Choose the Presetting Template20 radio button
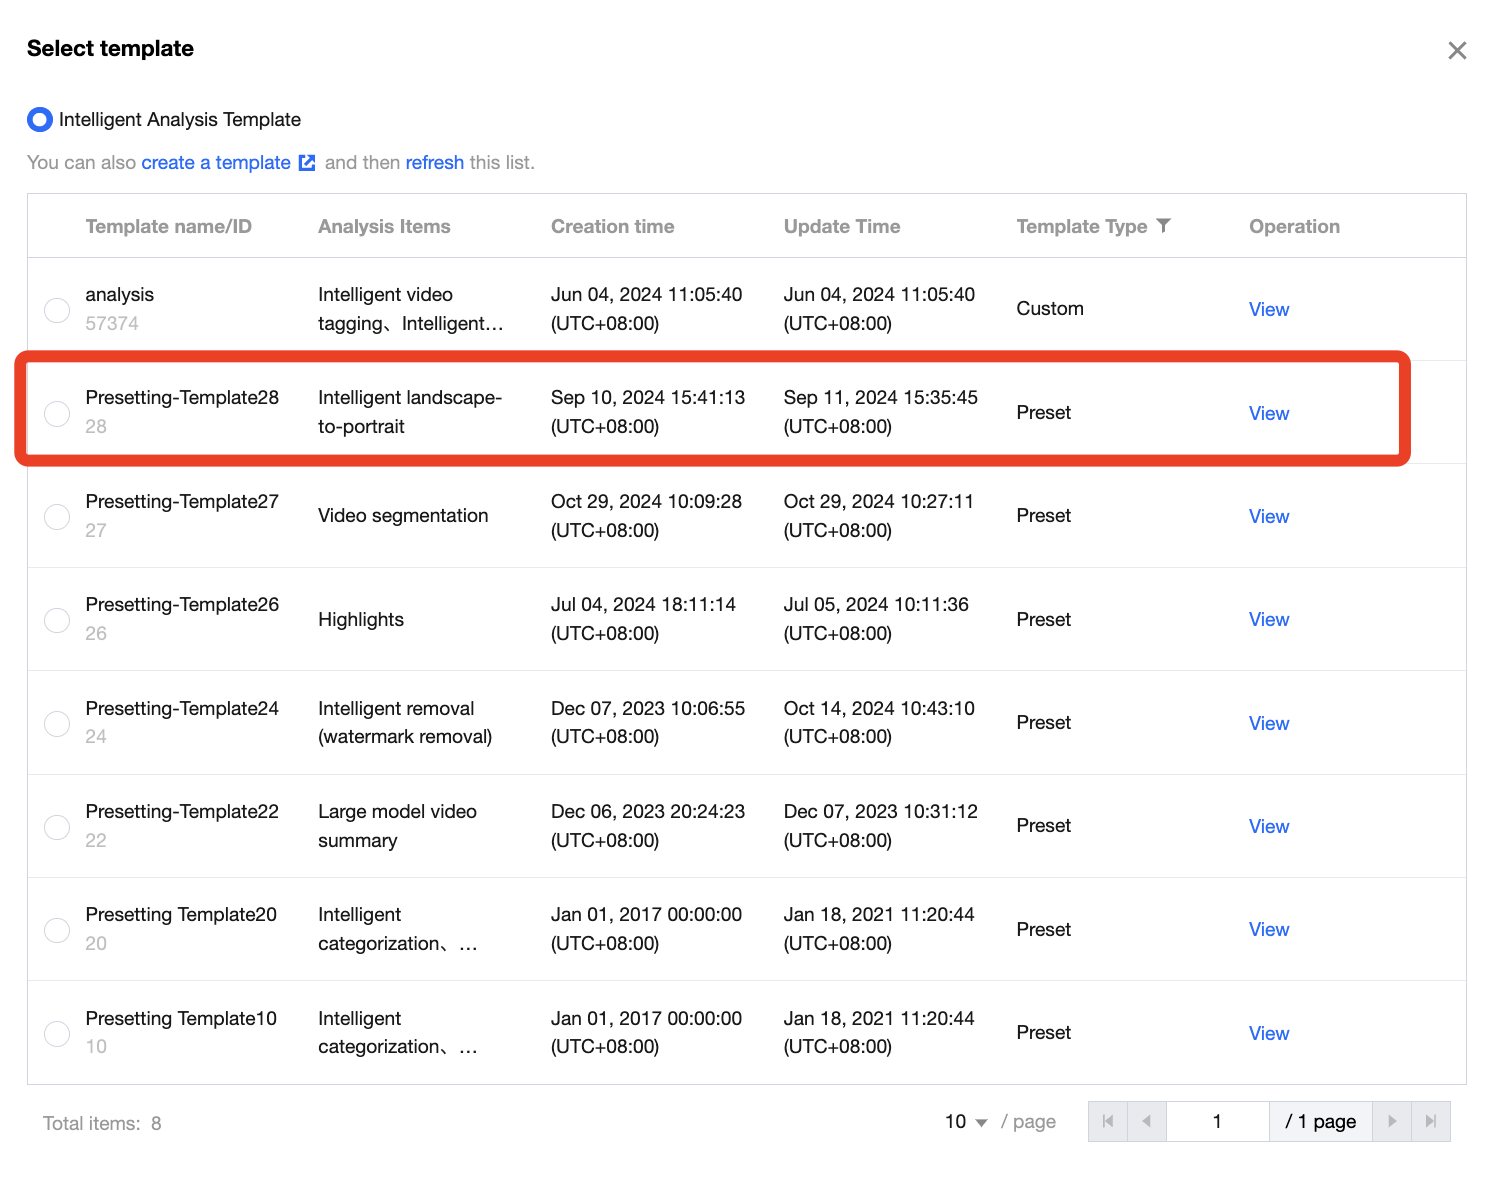This screenshot has height=1187, width=1490. coord(57,930)
